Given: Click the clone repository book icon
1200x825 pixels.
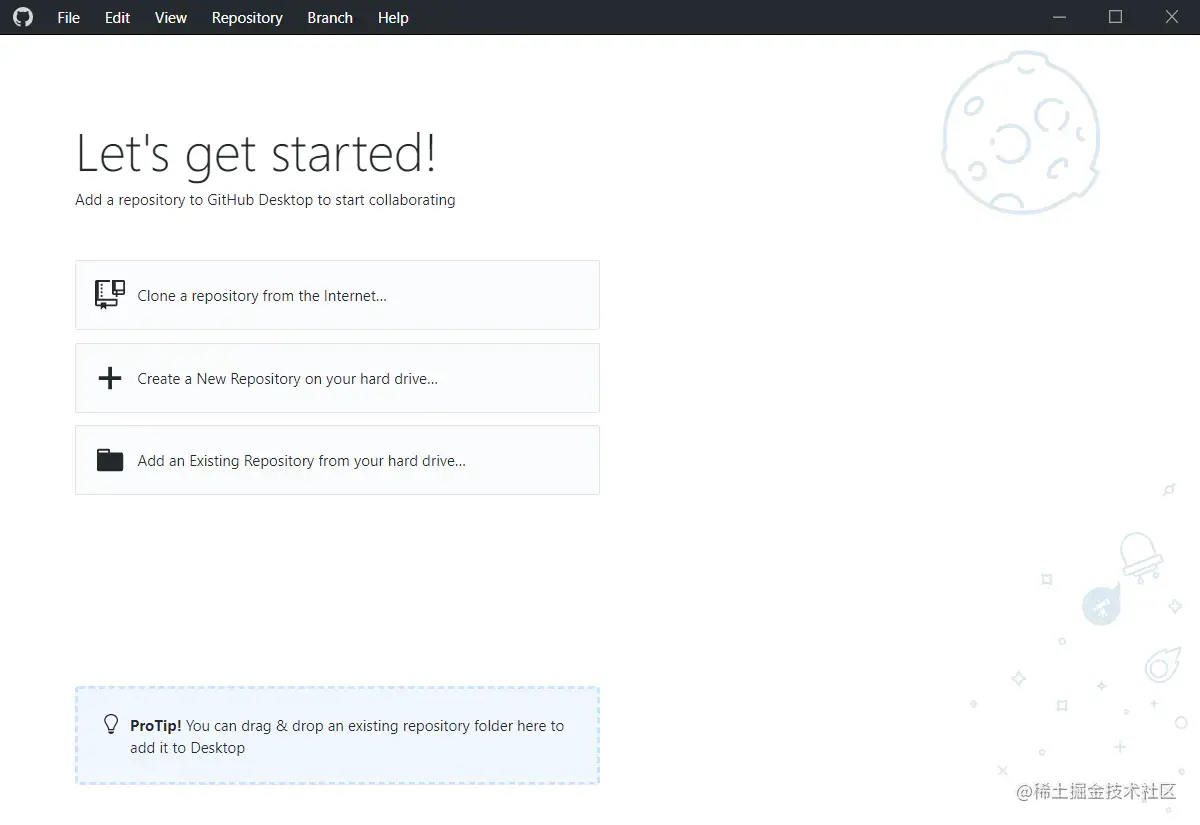Looking at the screenshot, I should point(110,294).
